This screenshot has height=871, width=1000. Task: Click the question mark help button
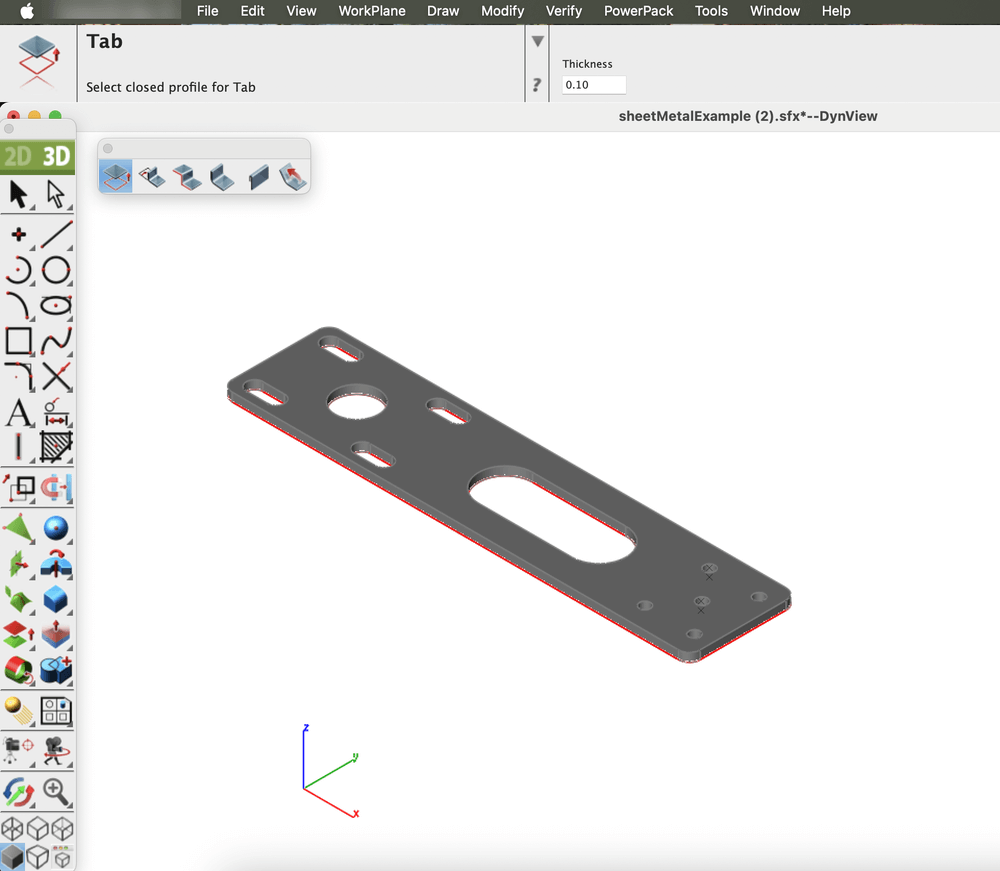(537, 85)
